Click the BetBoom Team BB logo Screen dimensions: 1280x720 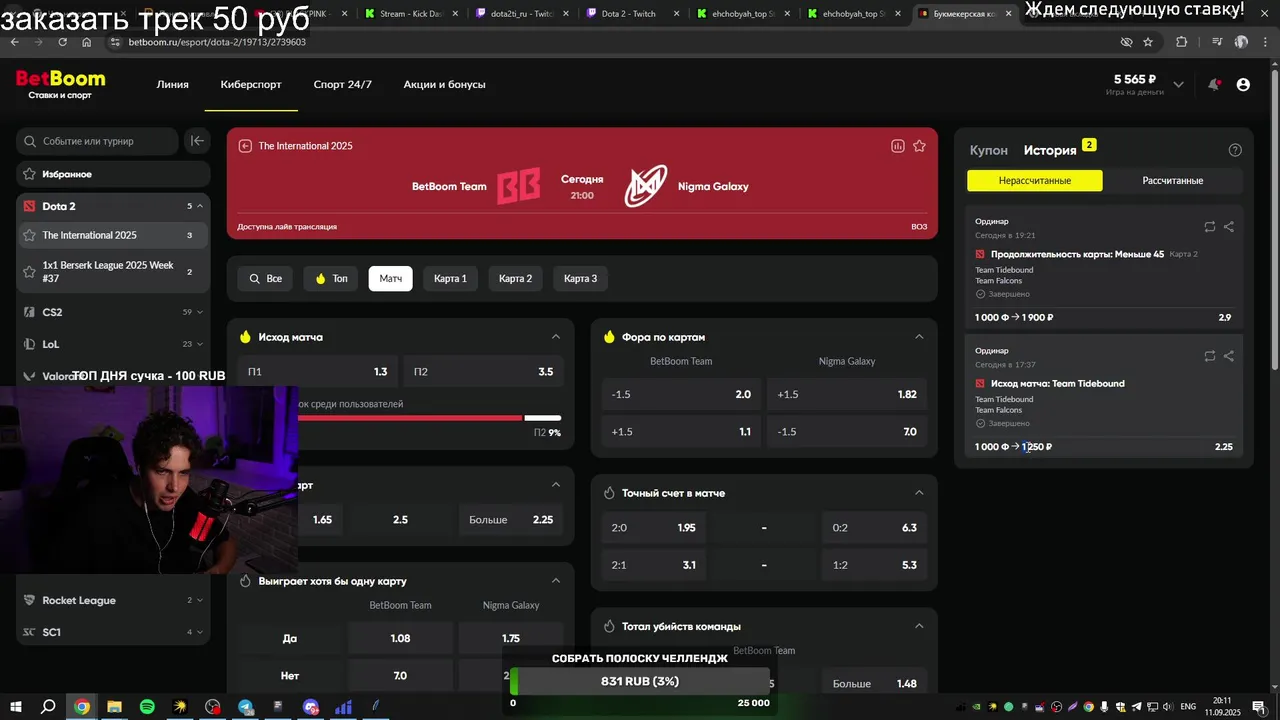519,186
